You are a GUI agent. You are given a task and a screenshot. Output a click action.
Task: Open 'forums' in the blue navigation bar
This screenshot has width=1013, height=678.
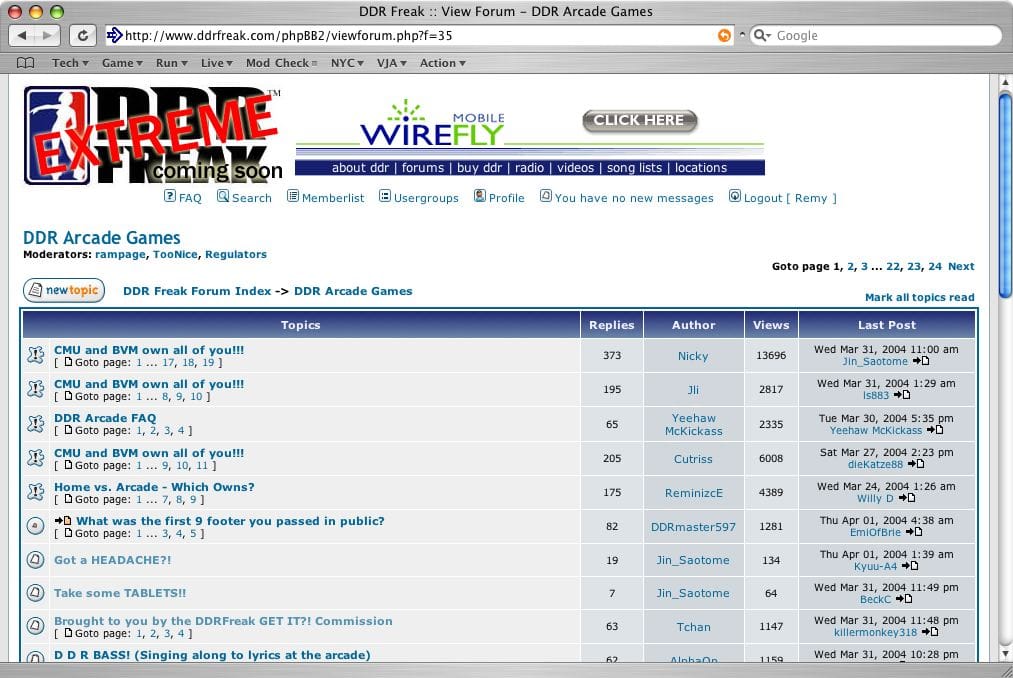tap(422, 168)
